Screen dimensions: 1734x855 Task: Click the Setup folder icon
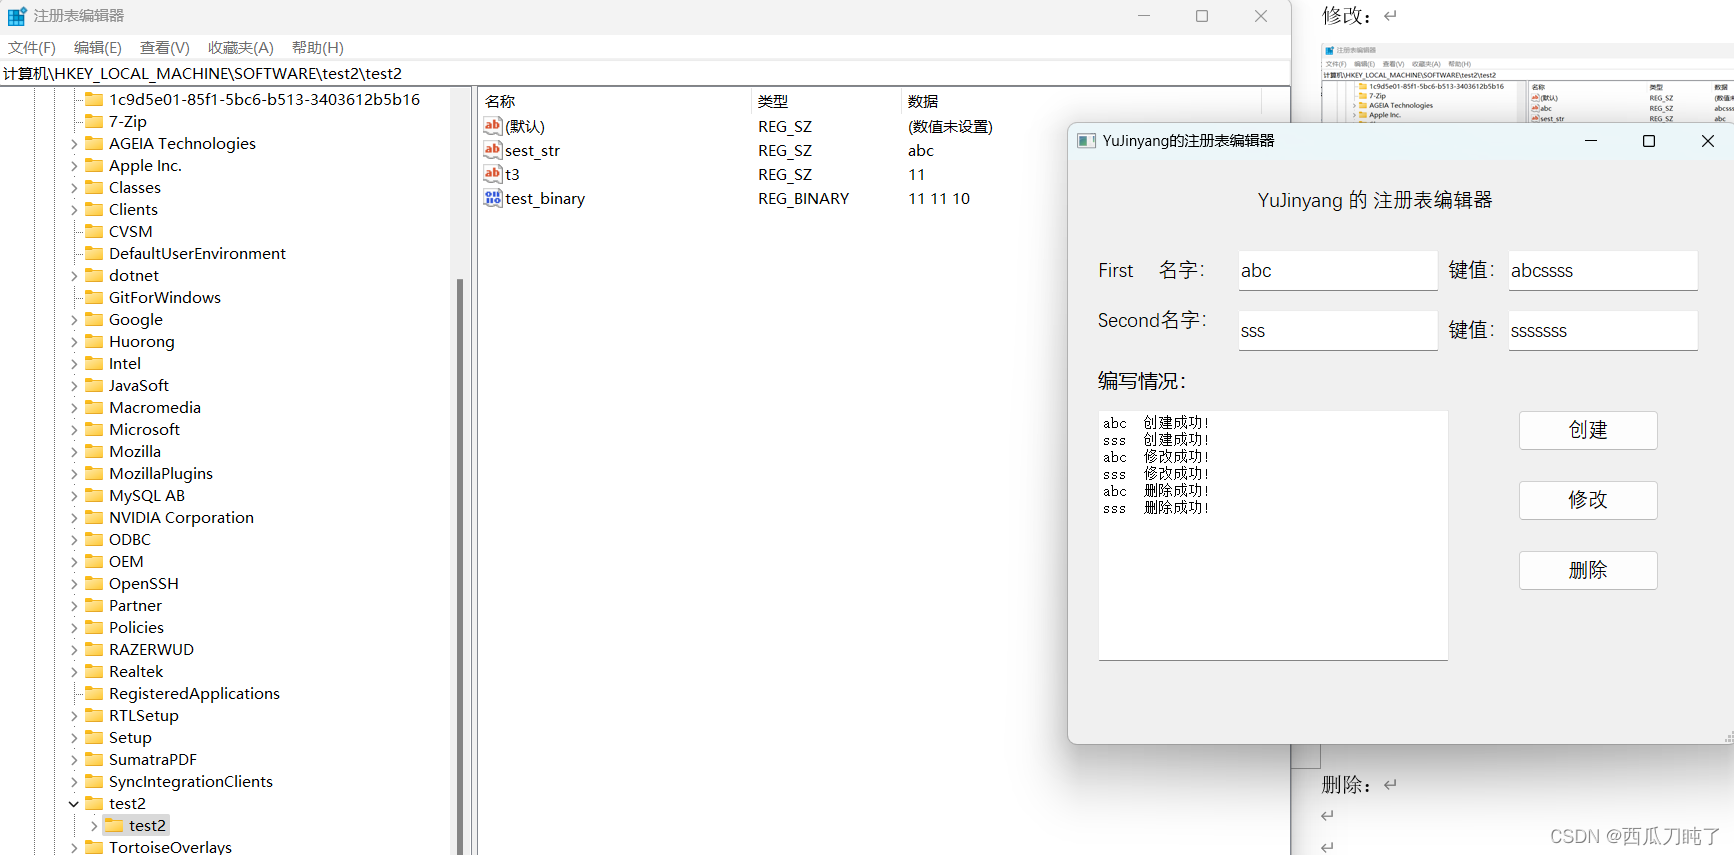[94, 737]
